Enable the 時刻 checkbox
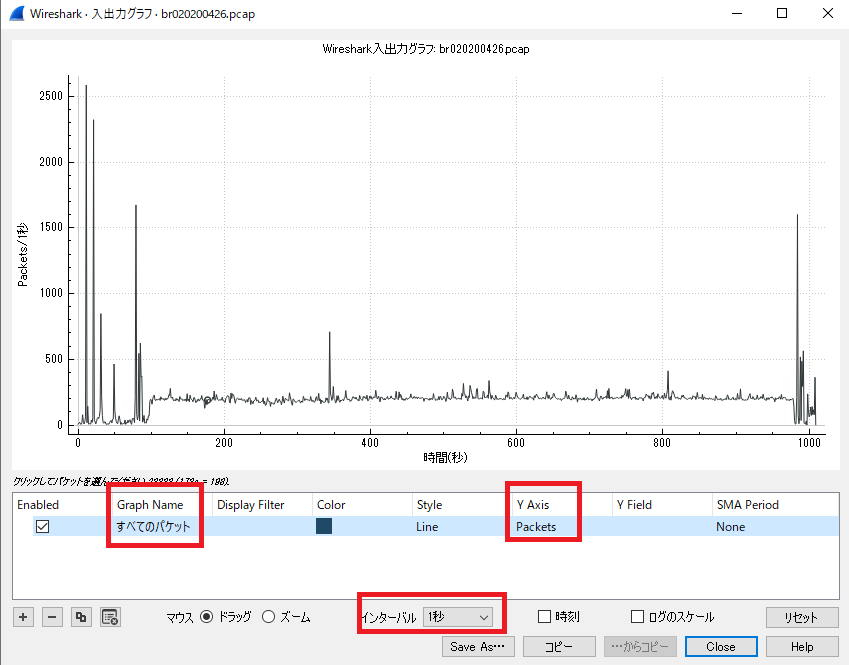The width and height of the screenshot is (849, 665). 544,617
